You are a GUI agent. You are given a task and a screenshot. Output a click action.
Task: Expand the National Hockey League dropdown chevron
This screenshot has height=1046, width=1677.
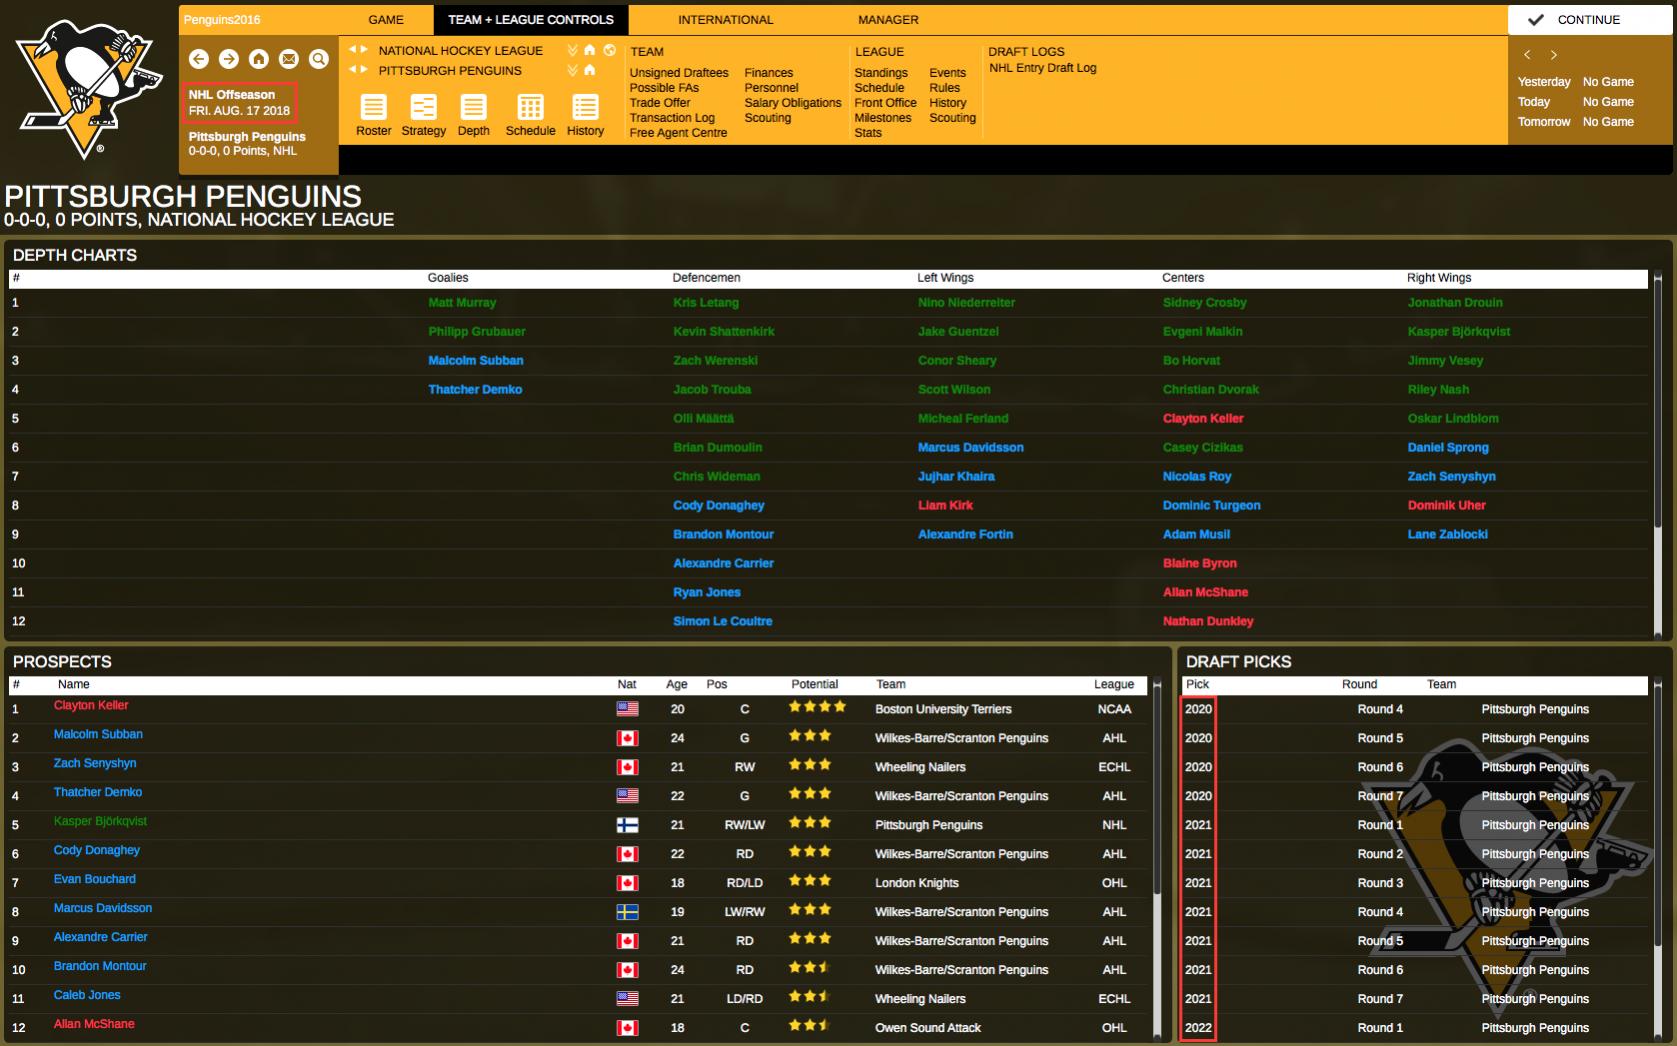[x=573, y=50]
